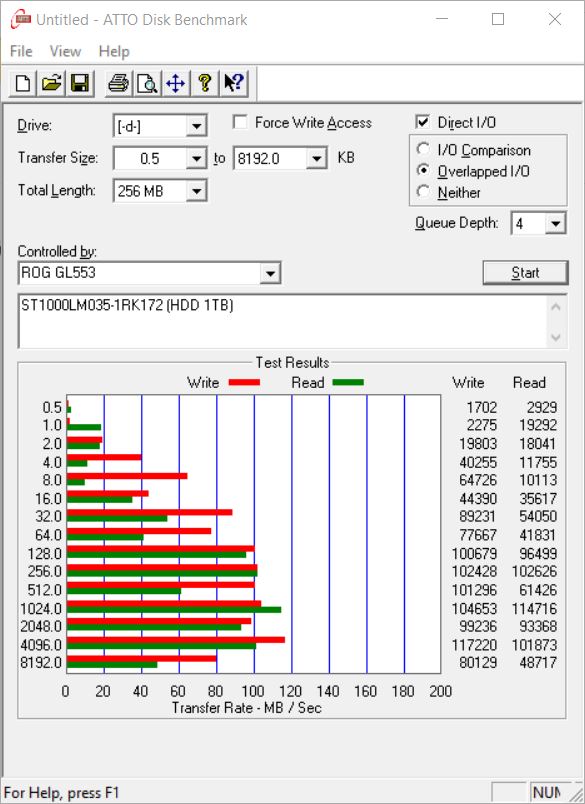Image resolution: width=585 pixels, height=804 pixels.
Task: Open Print Preview from the toolbar
Action: (147, 83)
